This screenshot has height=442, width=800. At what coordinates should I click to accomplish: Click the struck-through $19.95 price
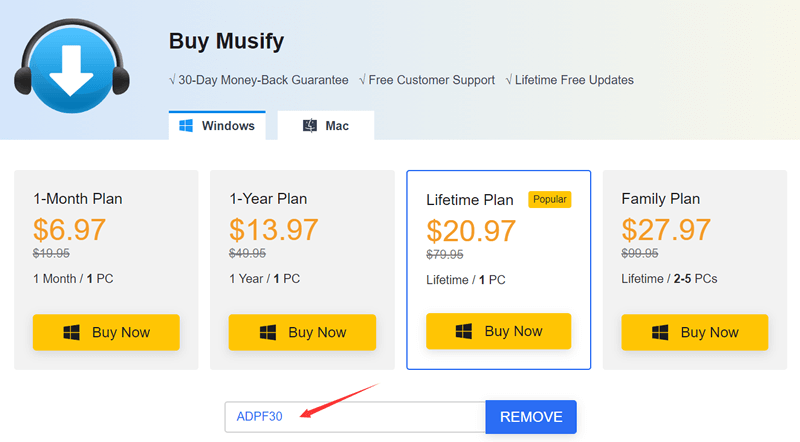[51, 253]
